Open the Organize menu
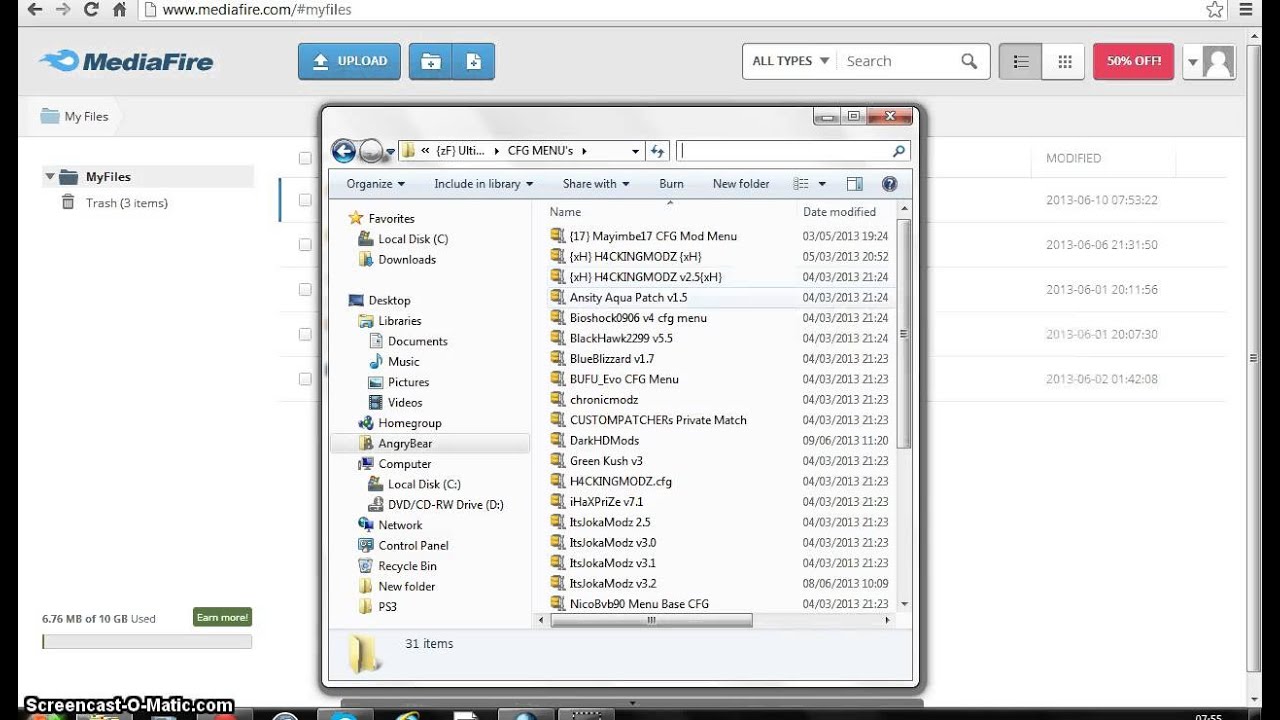 375,184
